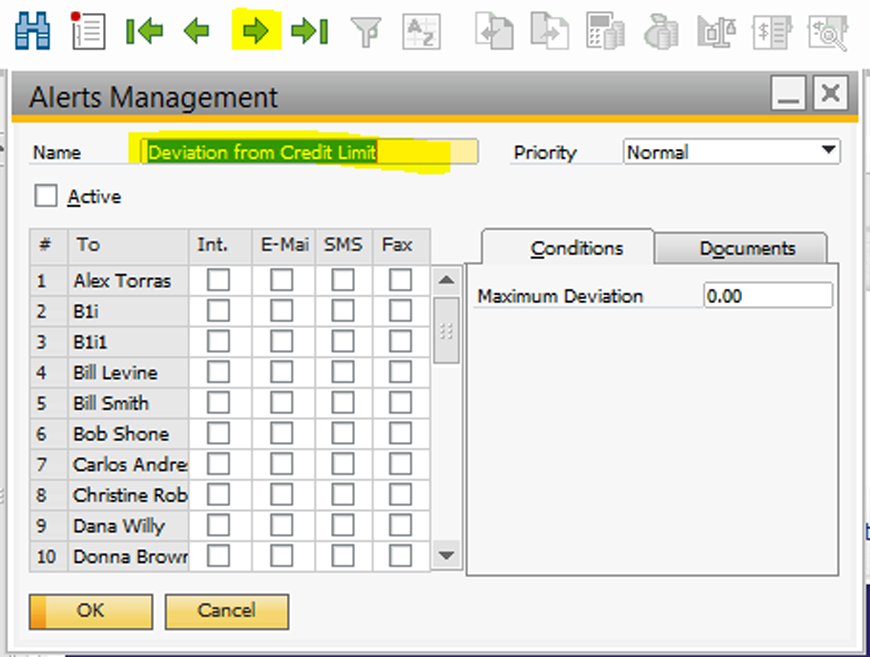The image size is (870, 657).
Task: Select the Find binoculars icon
Action: 33,30
